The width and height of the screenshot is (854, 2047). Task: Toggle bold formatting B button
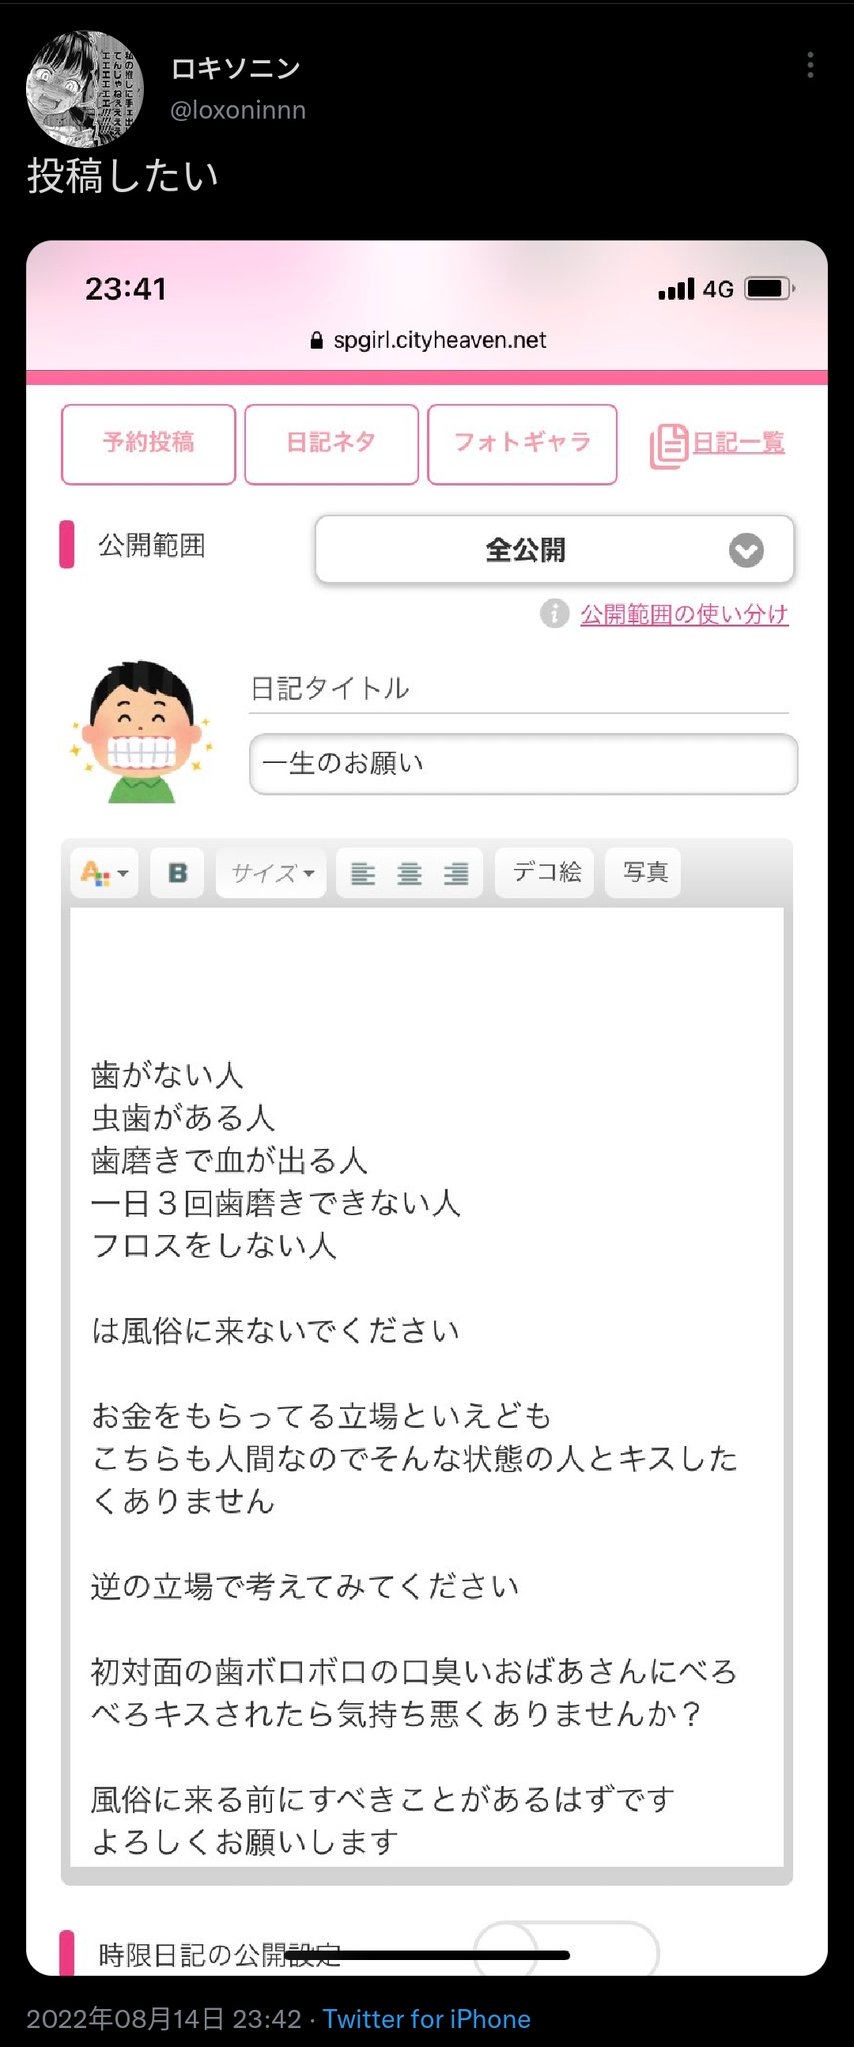click(178, 873)
